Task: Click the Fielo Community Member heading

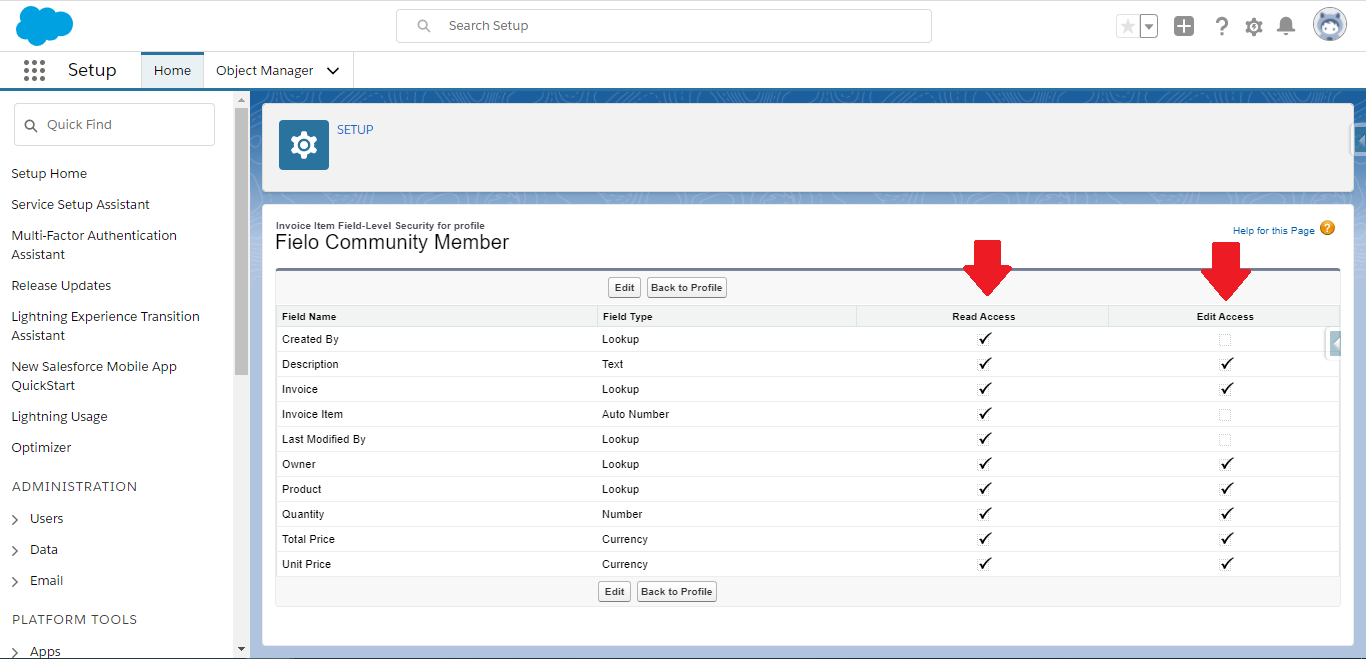Action: tap(392, 243)
